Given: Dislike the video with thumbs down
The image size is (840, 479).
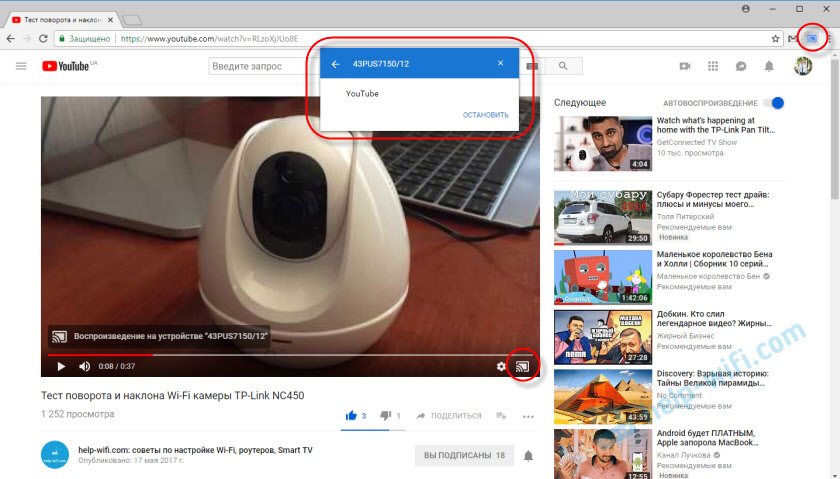Looking at the screenshot, I should coord(385,416).
